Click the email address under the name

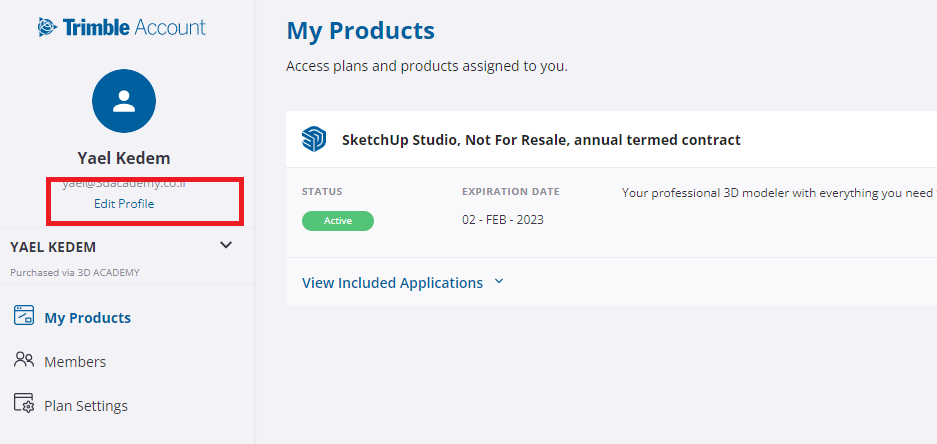124,184
